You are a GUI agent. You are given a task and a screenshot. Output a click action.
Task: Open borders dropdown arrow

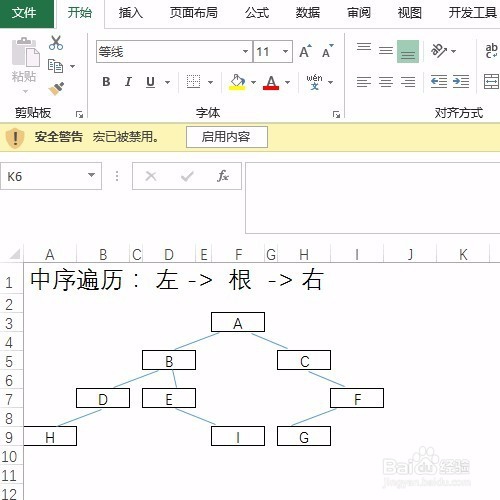coord(210,82)
